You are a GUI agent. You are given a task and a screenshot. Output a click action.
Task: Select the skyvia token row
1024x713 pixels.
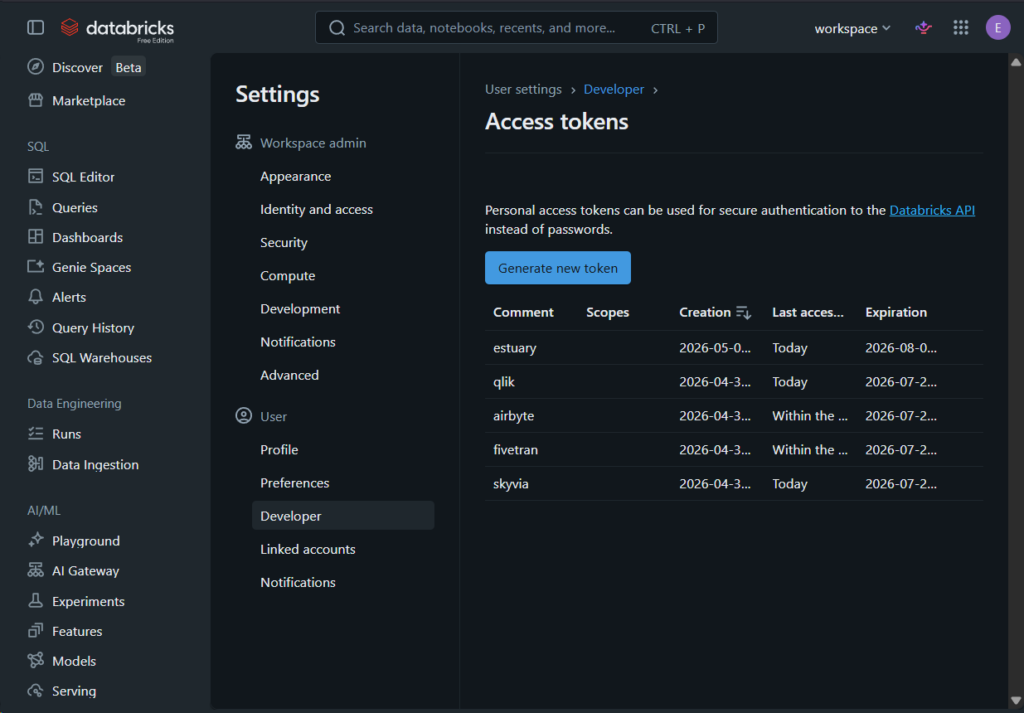734,484
